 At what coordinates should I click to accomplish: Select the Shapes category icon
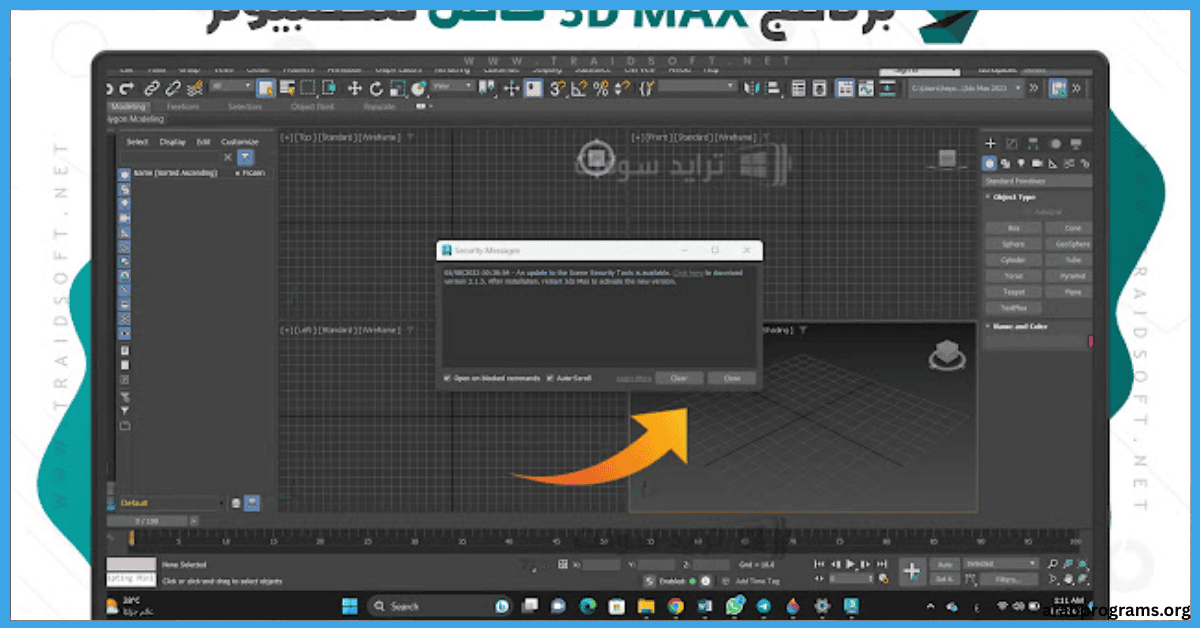point(1005,163)
